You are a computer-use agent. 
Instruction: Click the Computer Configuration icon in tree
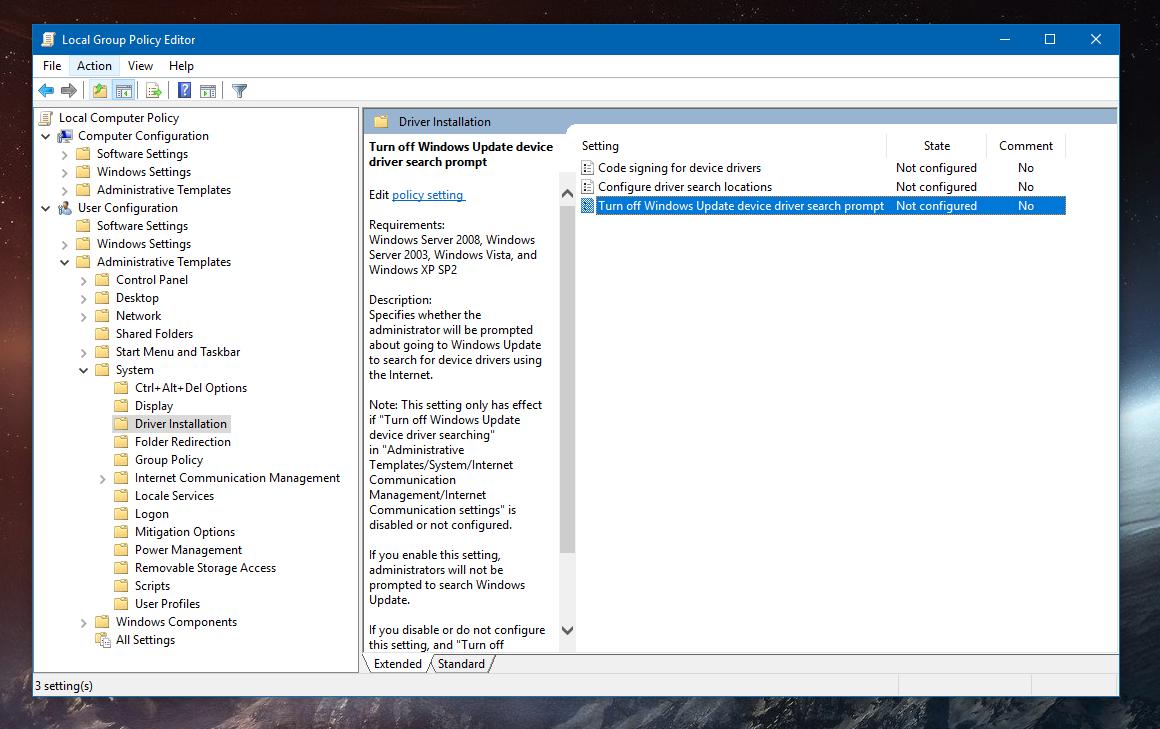coord(65,136)
